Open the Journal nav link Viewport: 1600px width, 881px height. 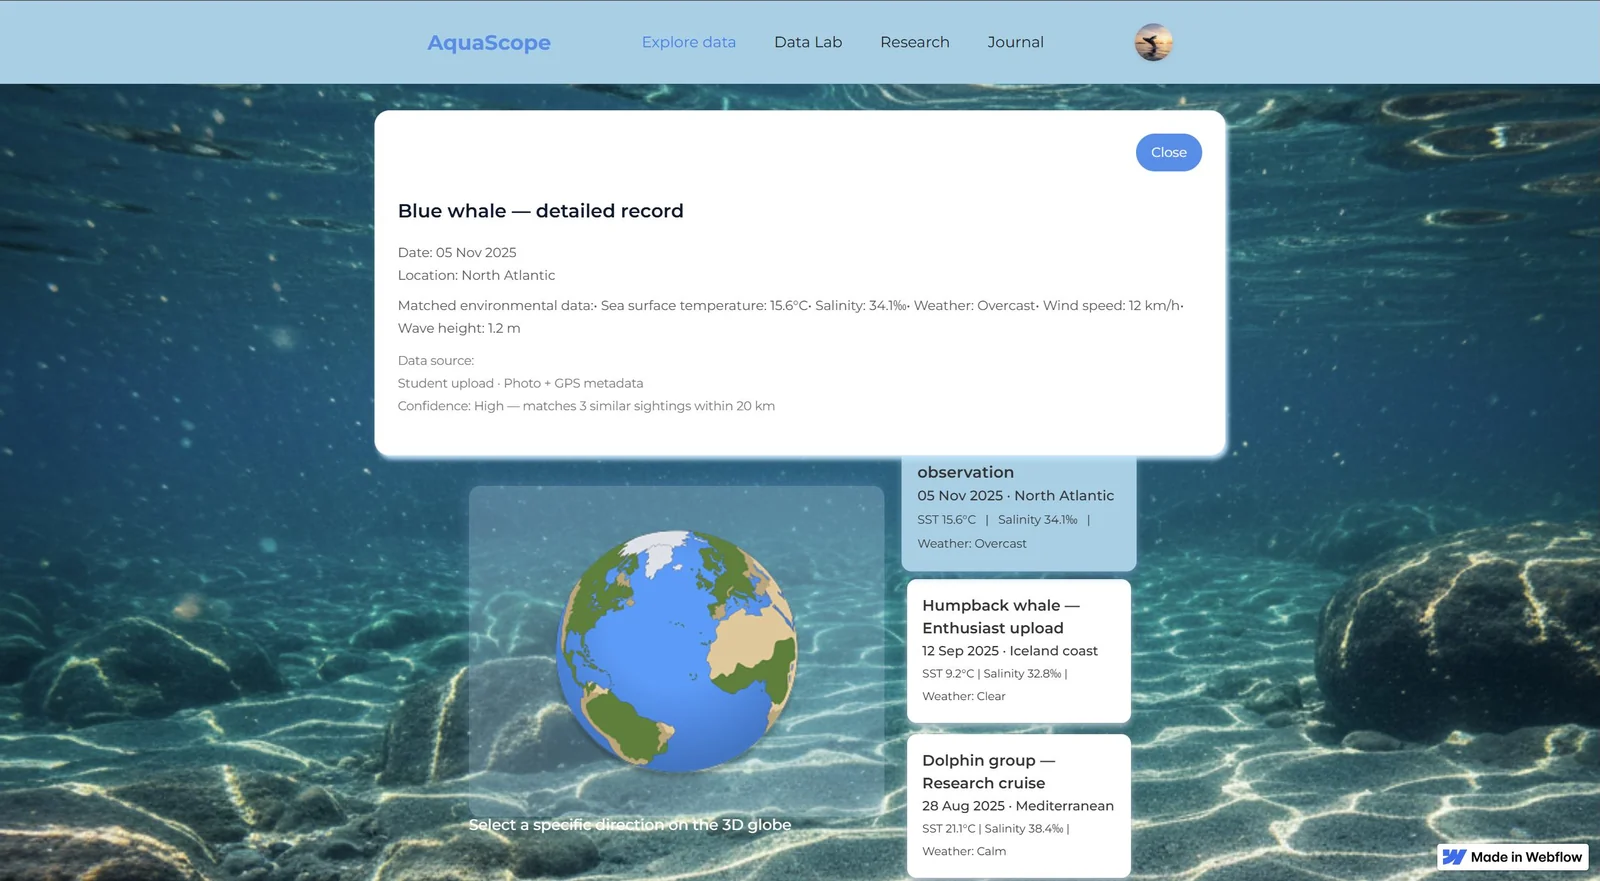pyautogui.click(x=1015, y=42)
